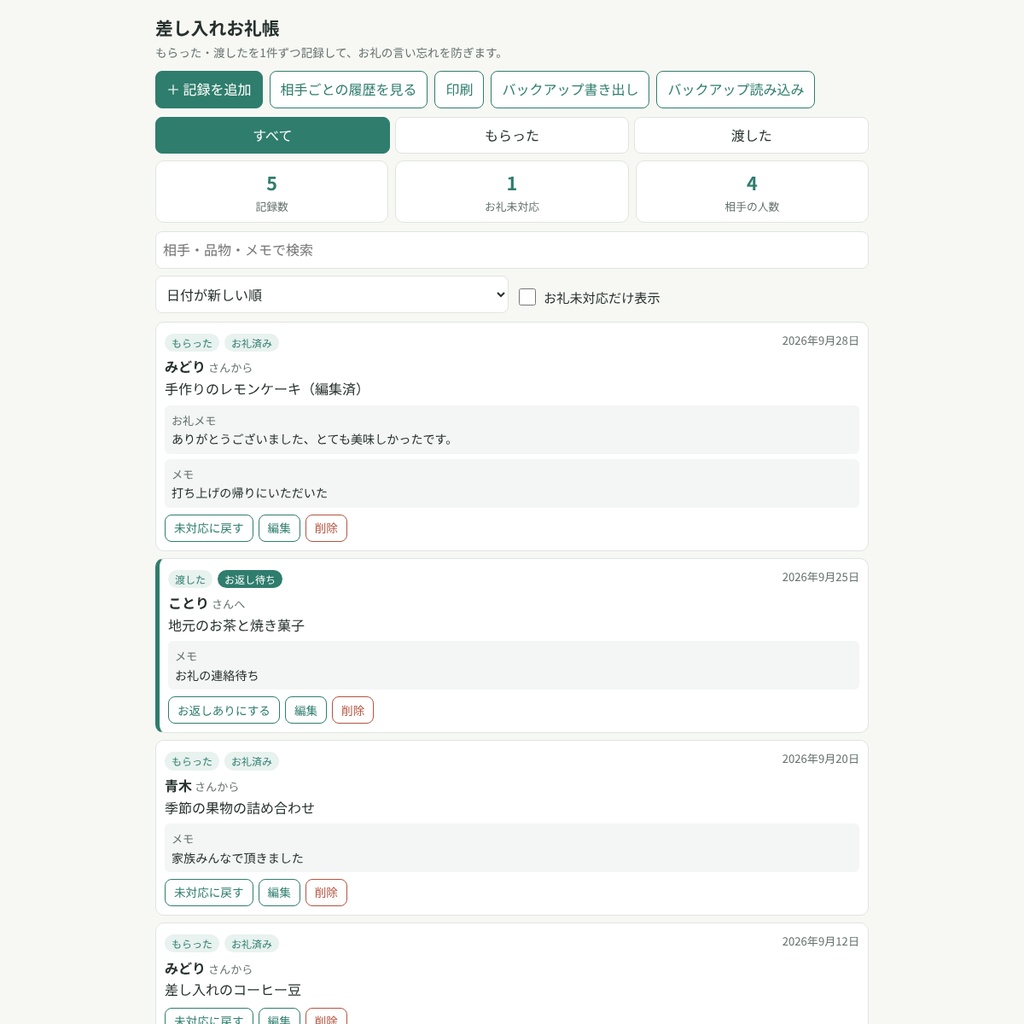Click the text 差し入れのコーヒー豆
This screenshot has height=1024, width=1024.
pyautogui.click(x=233, y=990)
